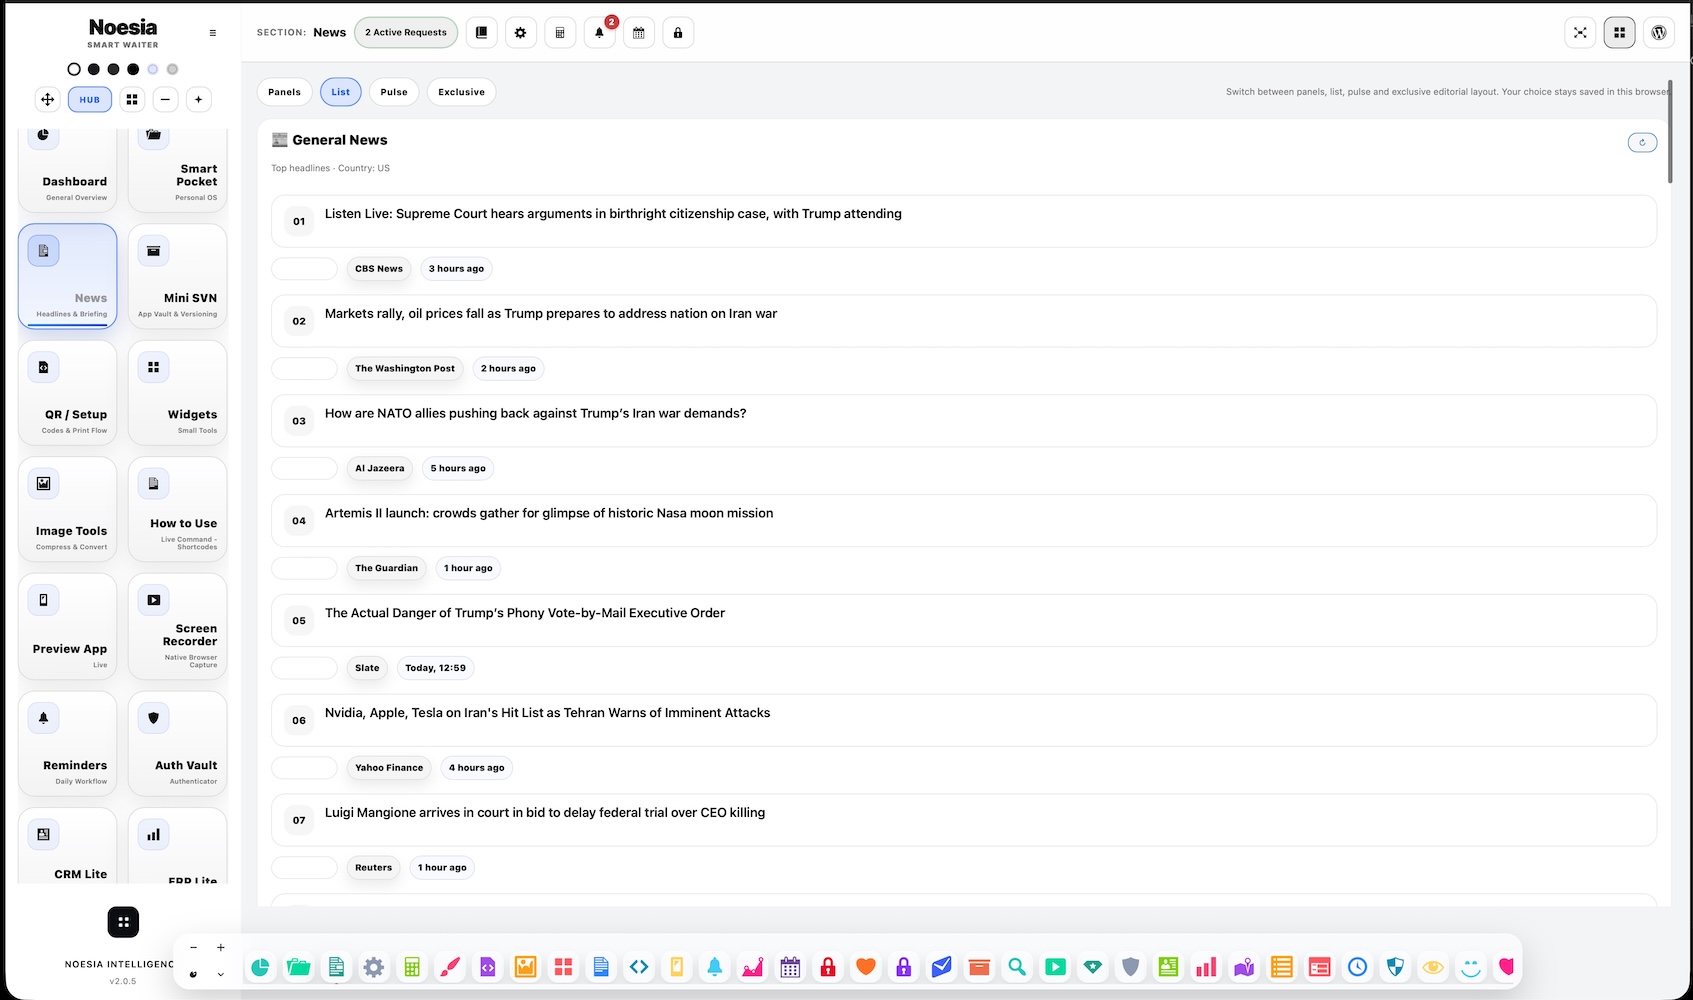The width and height of the screenshot is (1693, 1000).
Task: Open settings gear in the top toolbar
Action: pyautogui.click(x=520, y=33)
